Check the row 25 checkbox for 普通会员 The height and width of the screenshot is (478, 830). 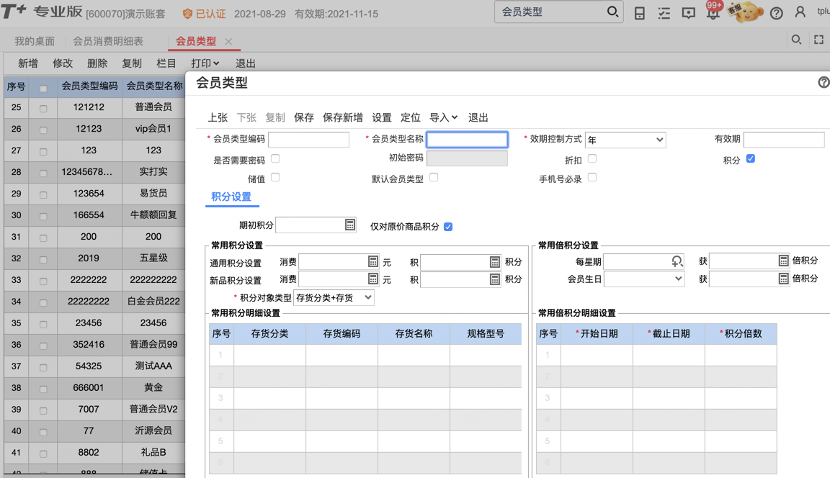click(43, 109)
